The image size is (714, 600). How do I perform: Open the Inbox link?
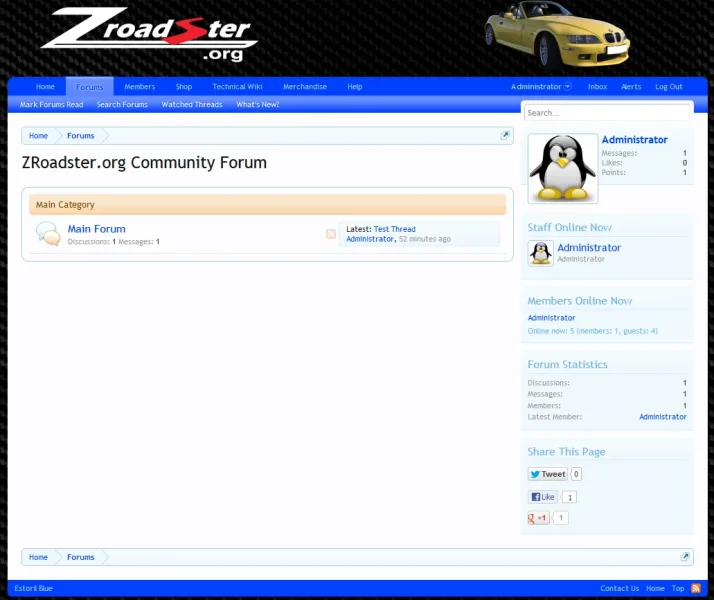597,86
